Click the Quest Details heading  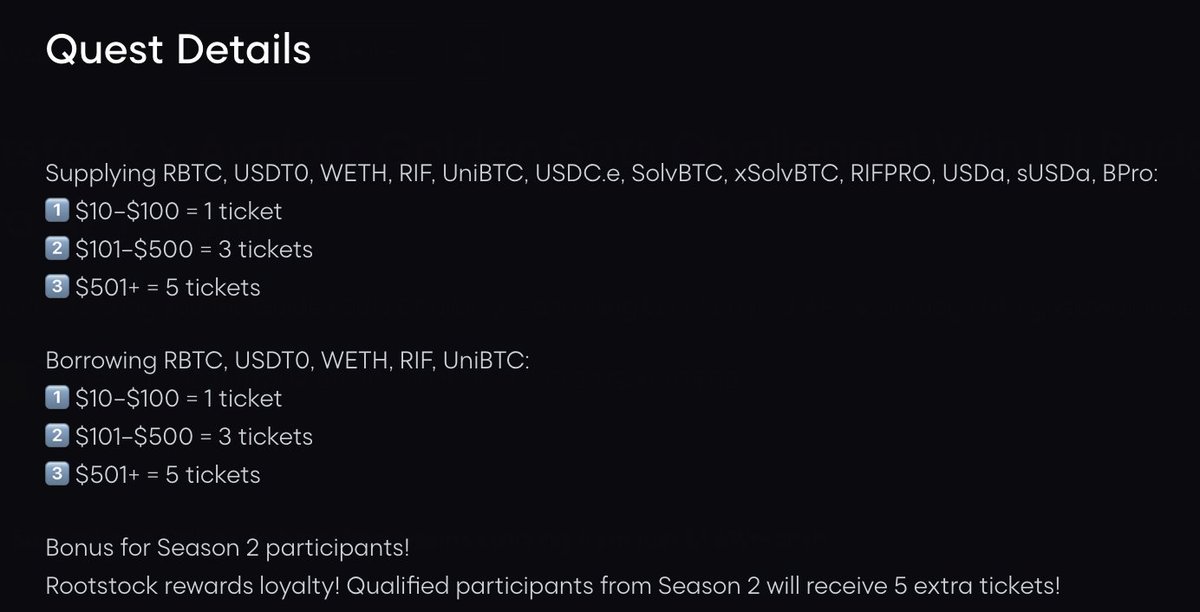point(178,50)
